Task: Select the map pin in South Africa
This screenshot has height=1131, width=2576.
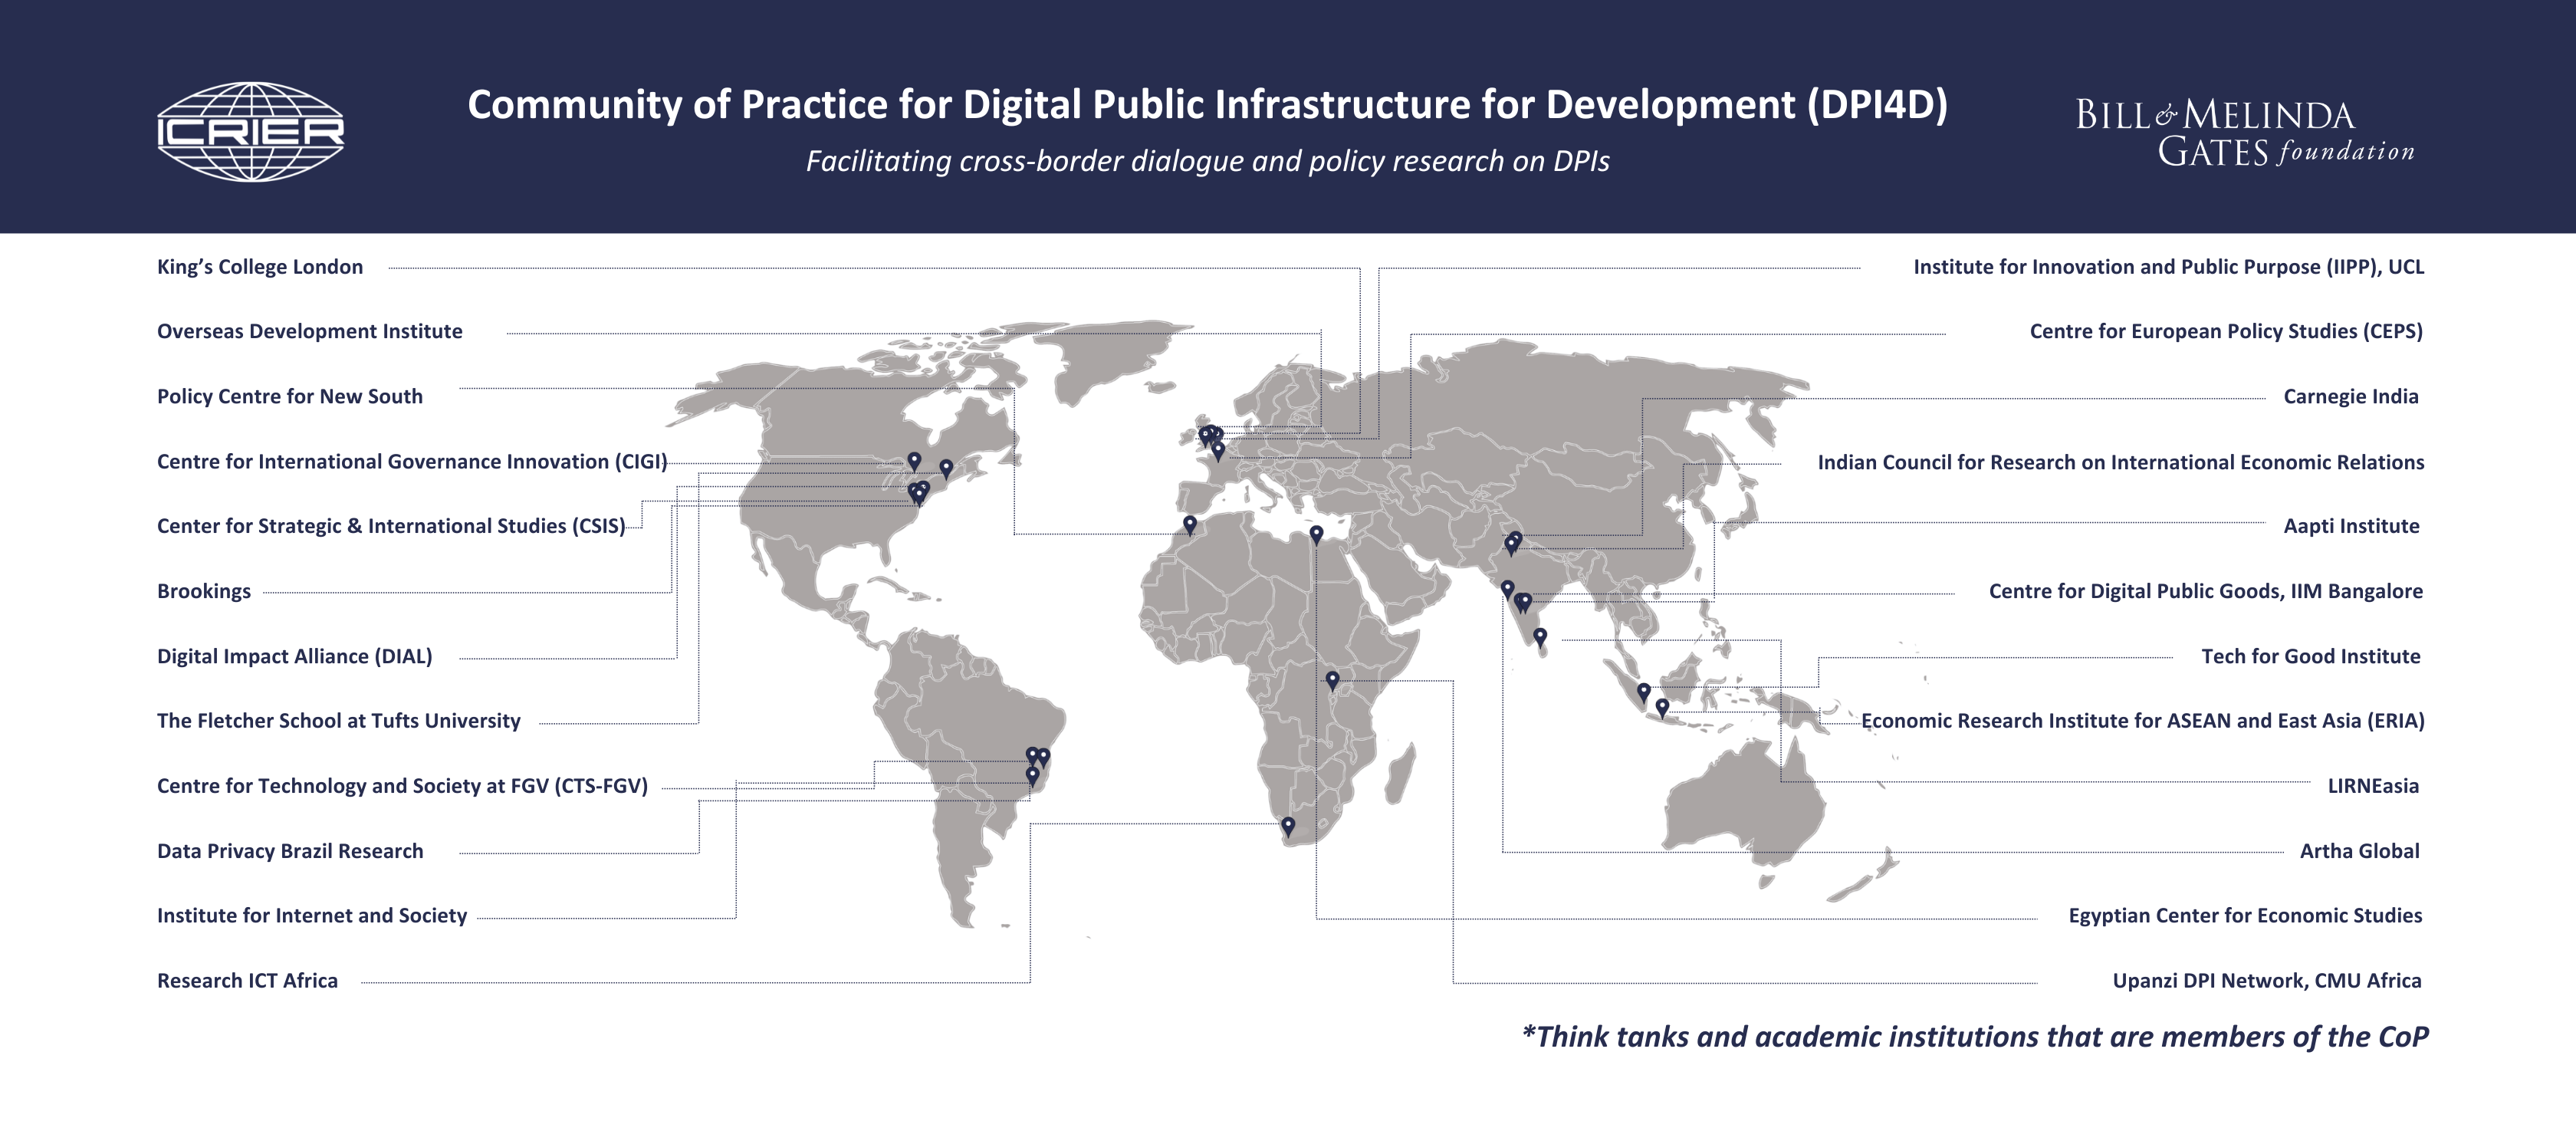Action: pos(1288,826)
